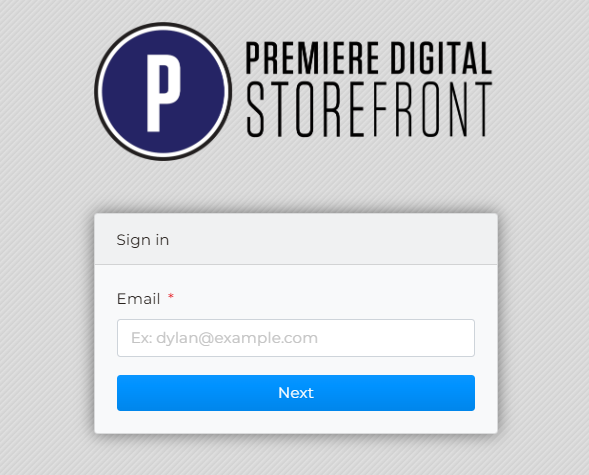Click the gray Sign in header bar

tap(296, 239)
